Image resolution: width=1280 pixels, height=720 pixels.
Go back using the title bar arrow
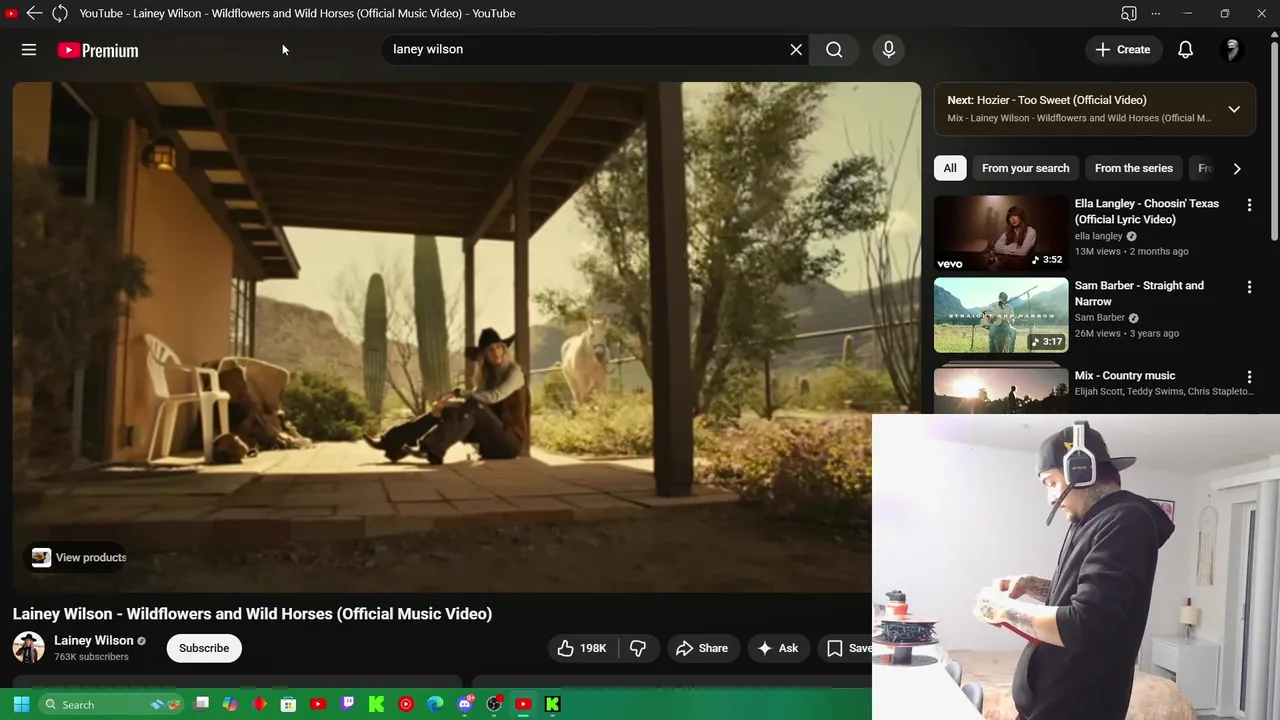point(34,13)
